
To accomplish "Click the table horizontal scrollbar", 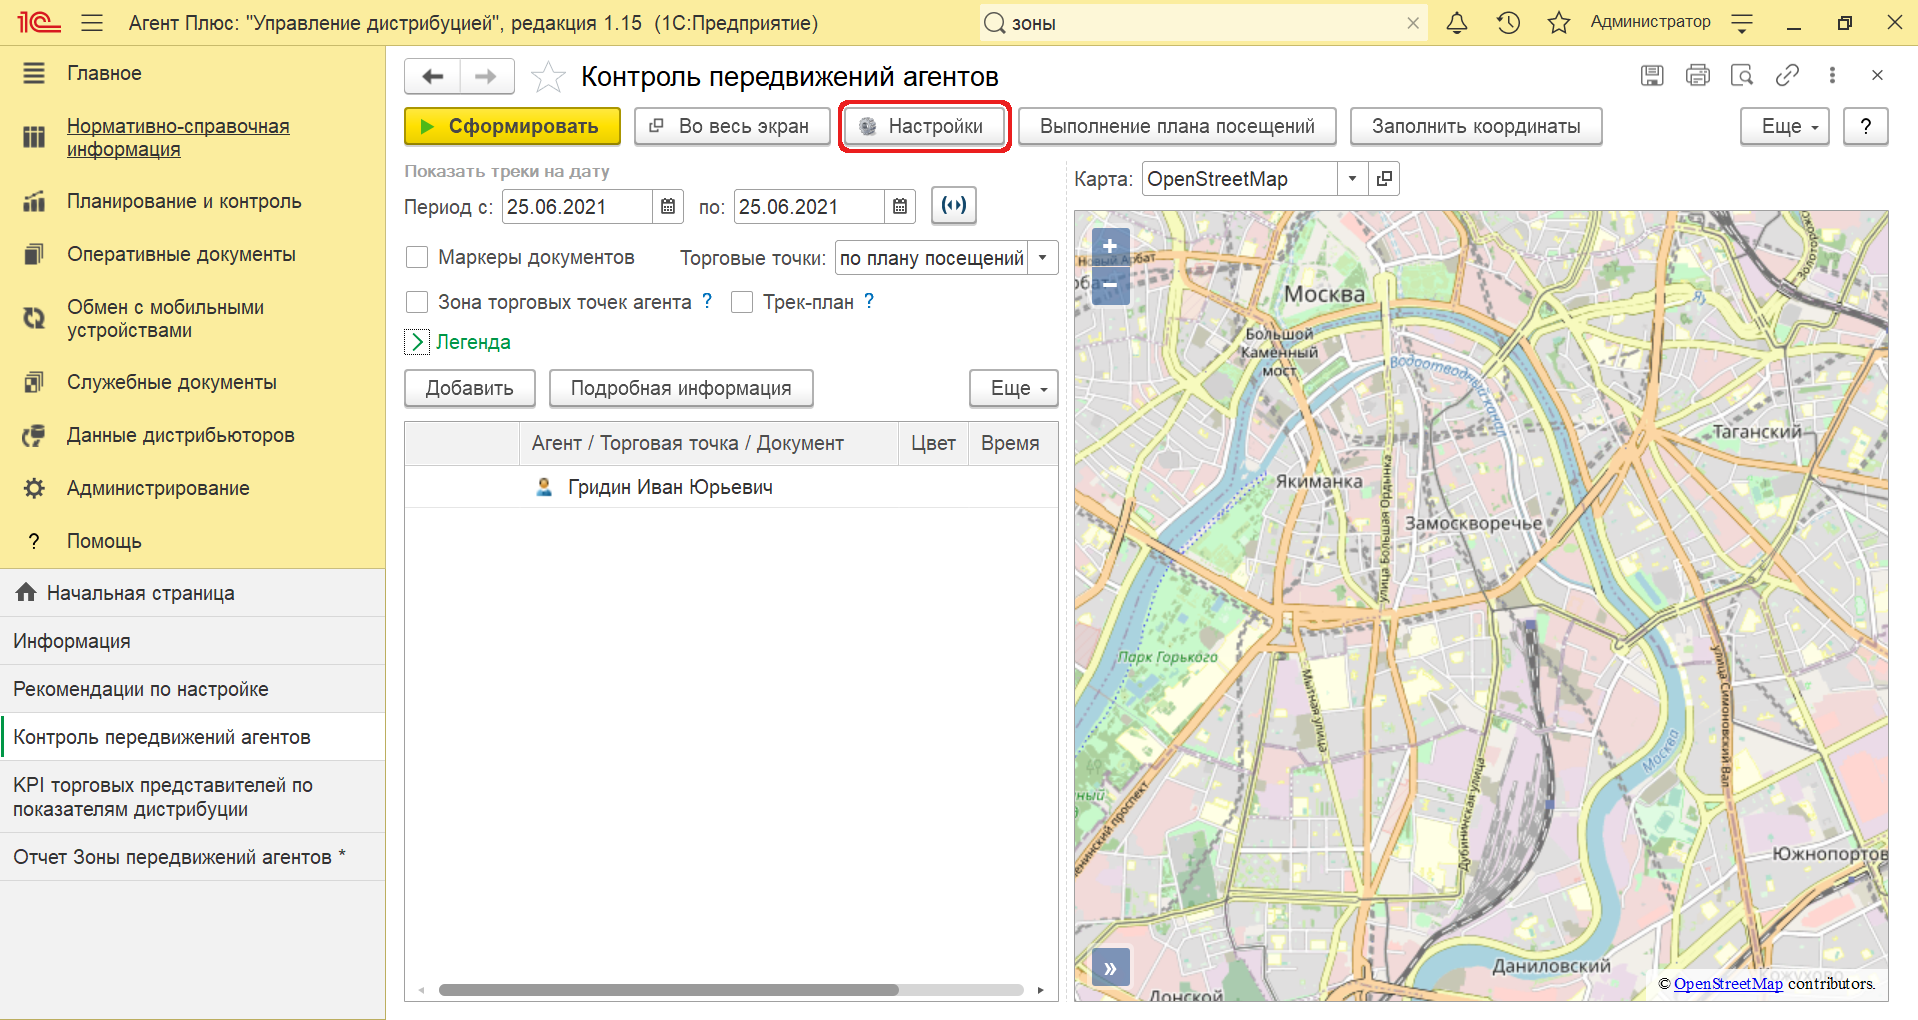I will point(668,990).
